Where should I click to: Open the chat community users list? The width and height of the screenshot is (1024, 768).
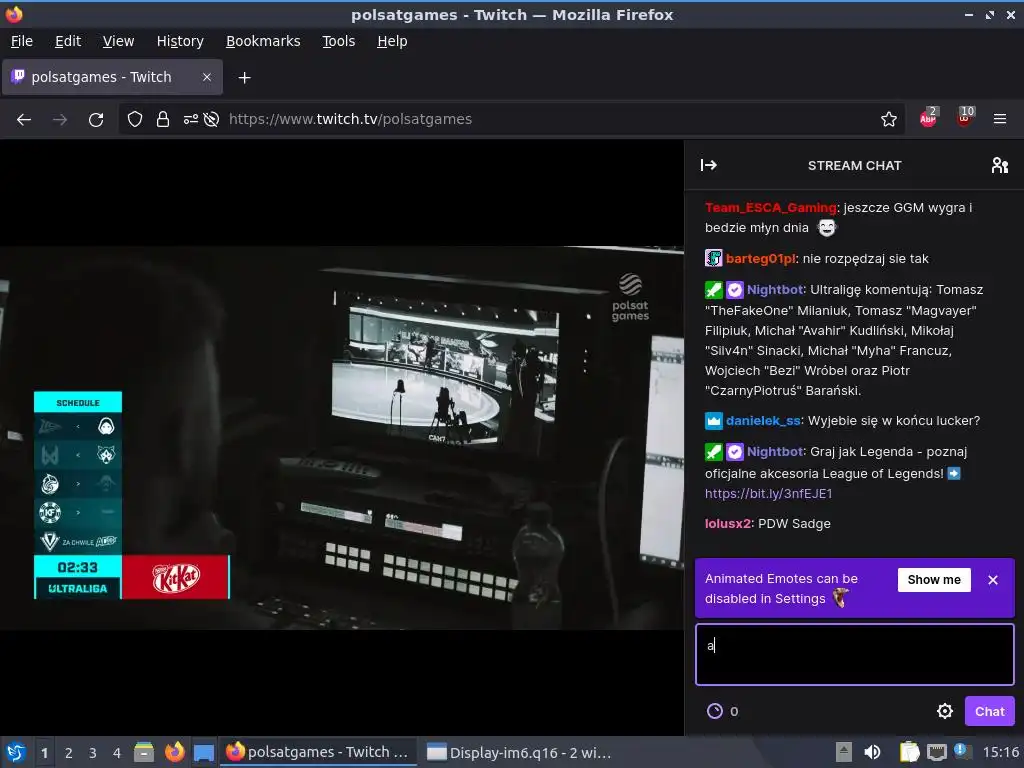coord(999,165)
